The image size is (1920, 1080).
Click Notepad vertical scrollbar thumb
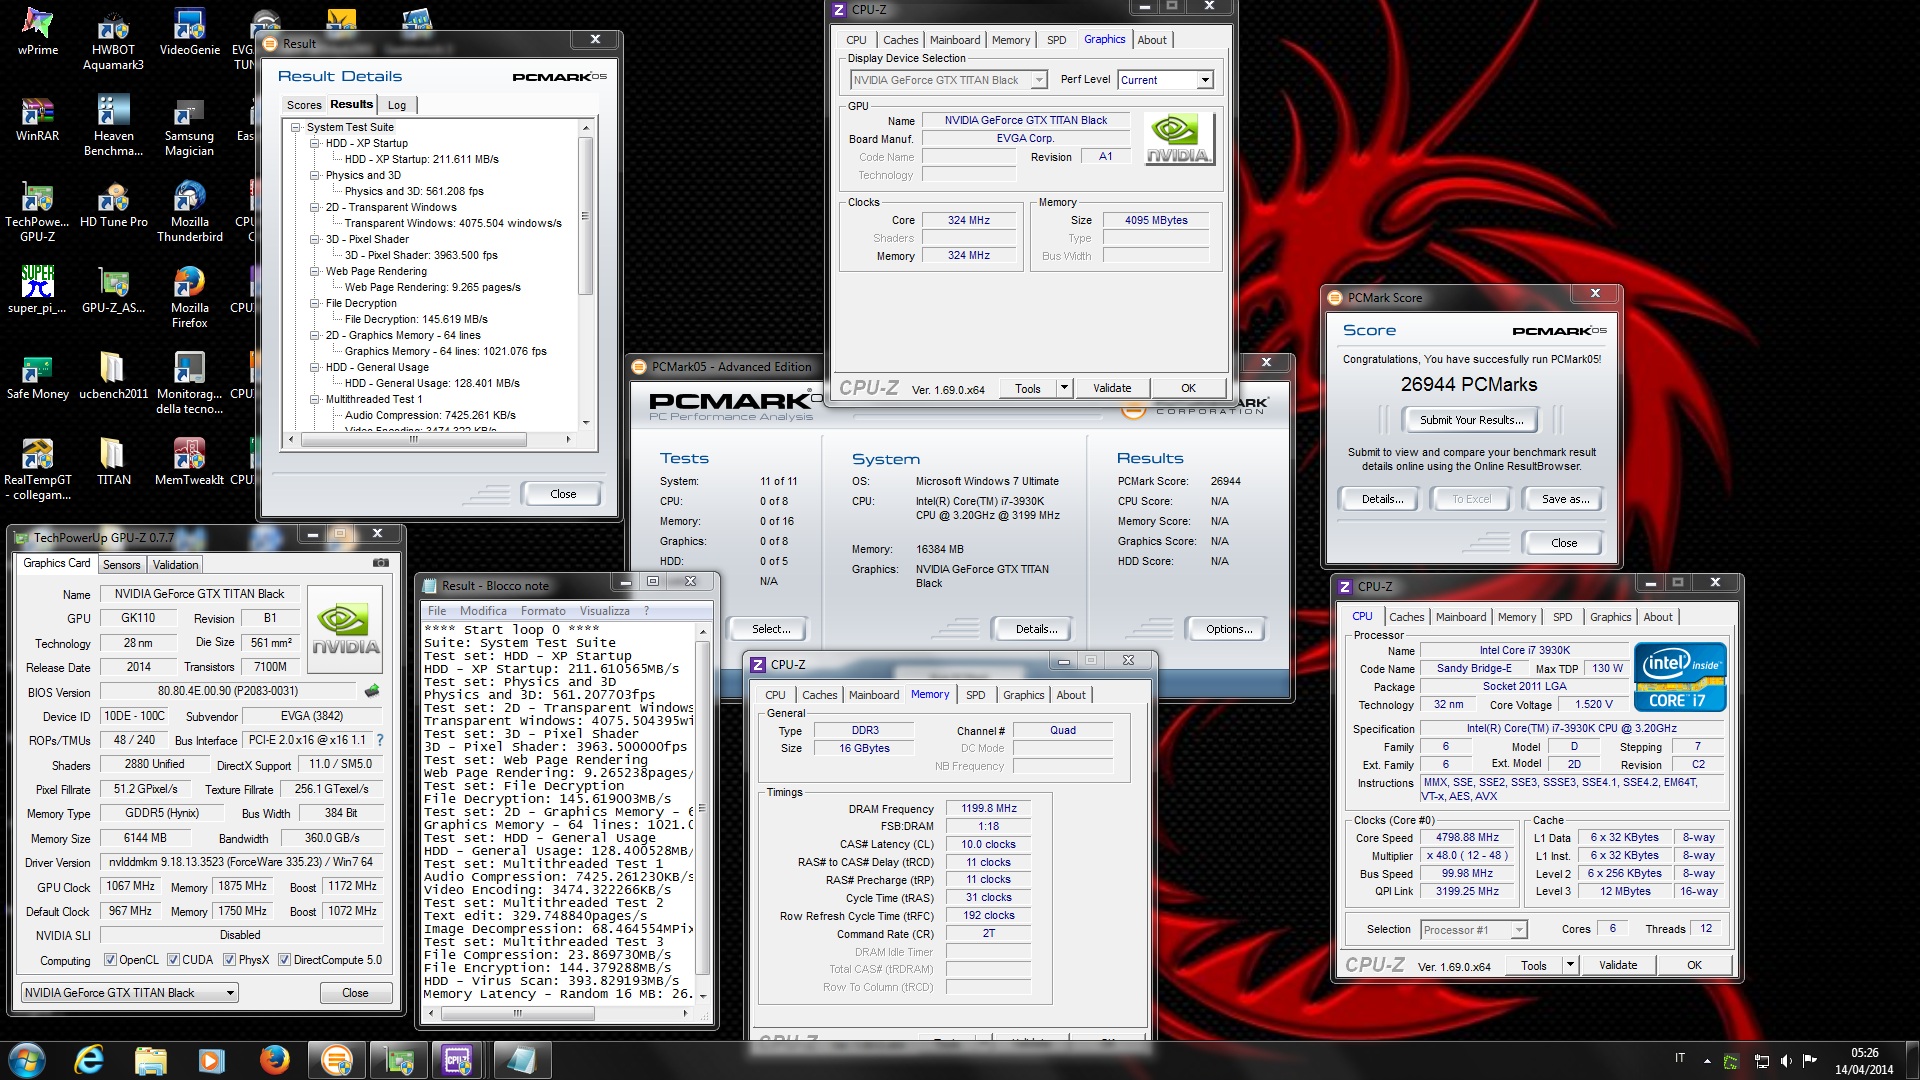coord(702,807)
